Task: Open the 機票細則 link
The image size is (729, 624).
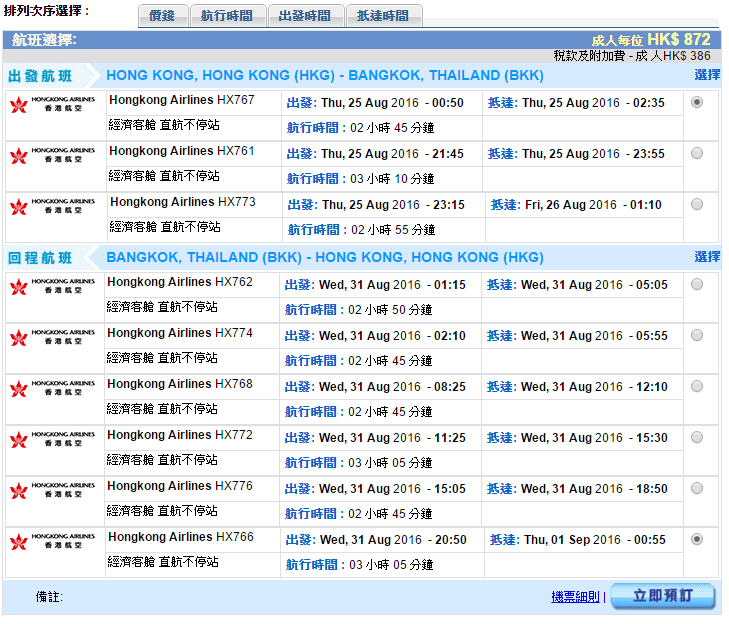Action: [575, 597]
